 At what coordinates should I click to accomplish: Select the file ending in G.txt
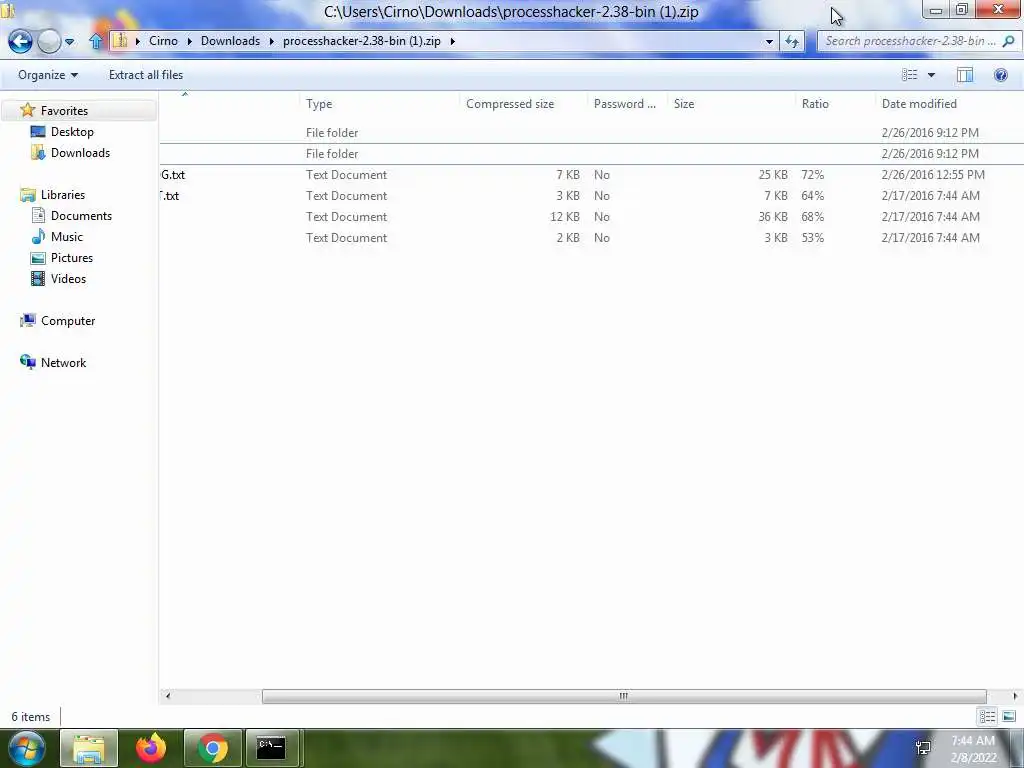point(173,175)
